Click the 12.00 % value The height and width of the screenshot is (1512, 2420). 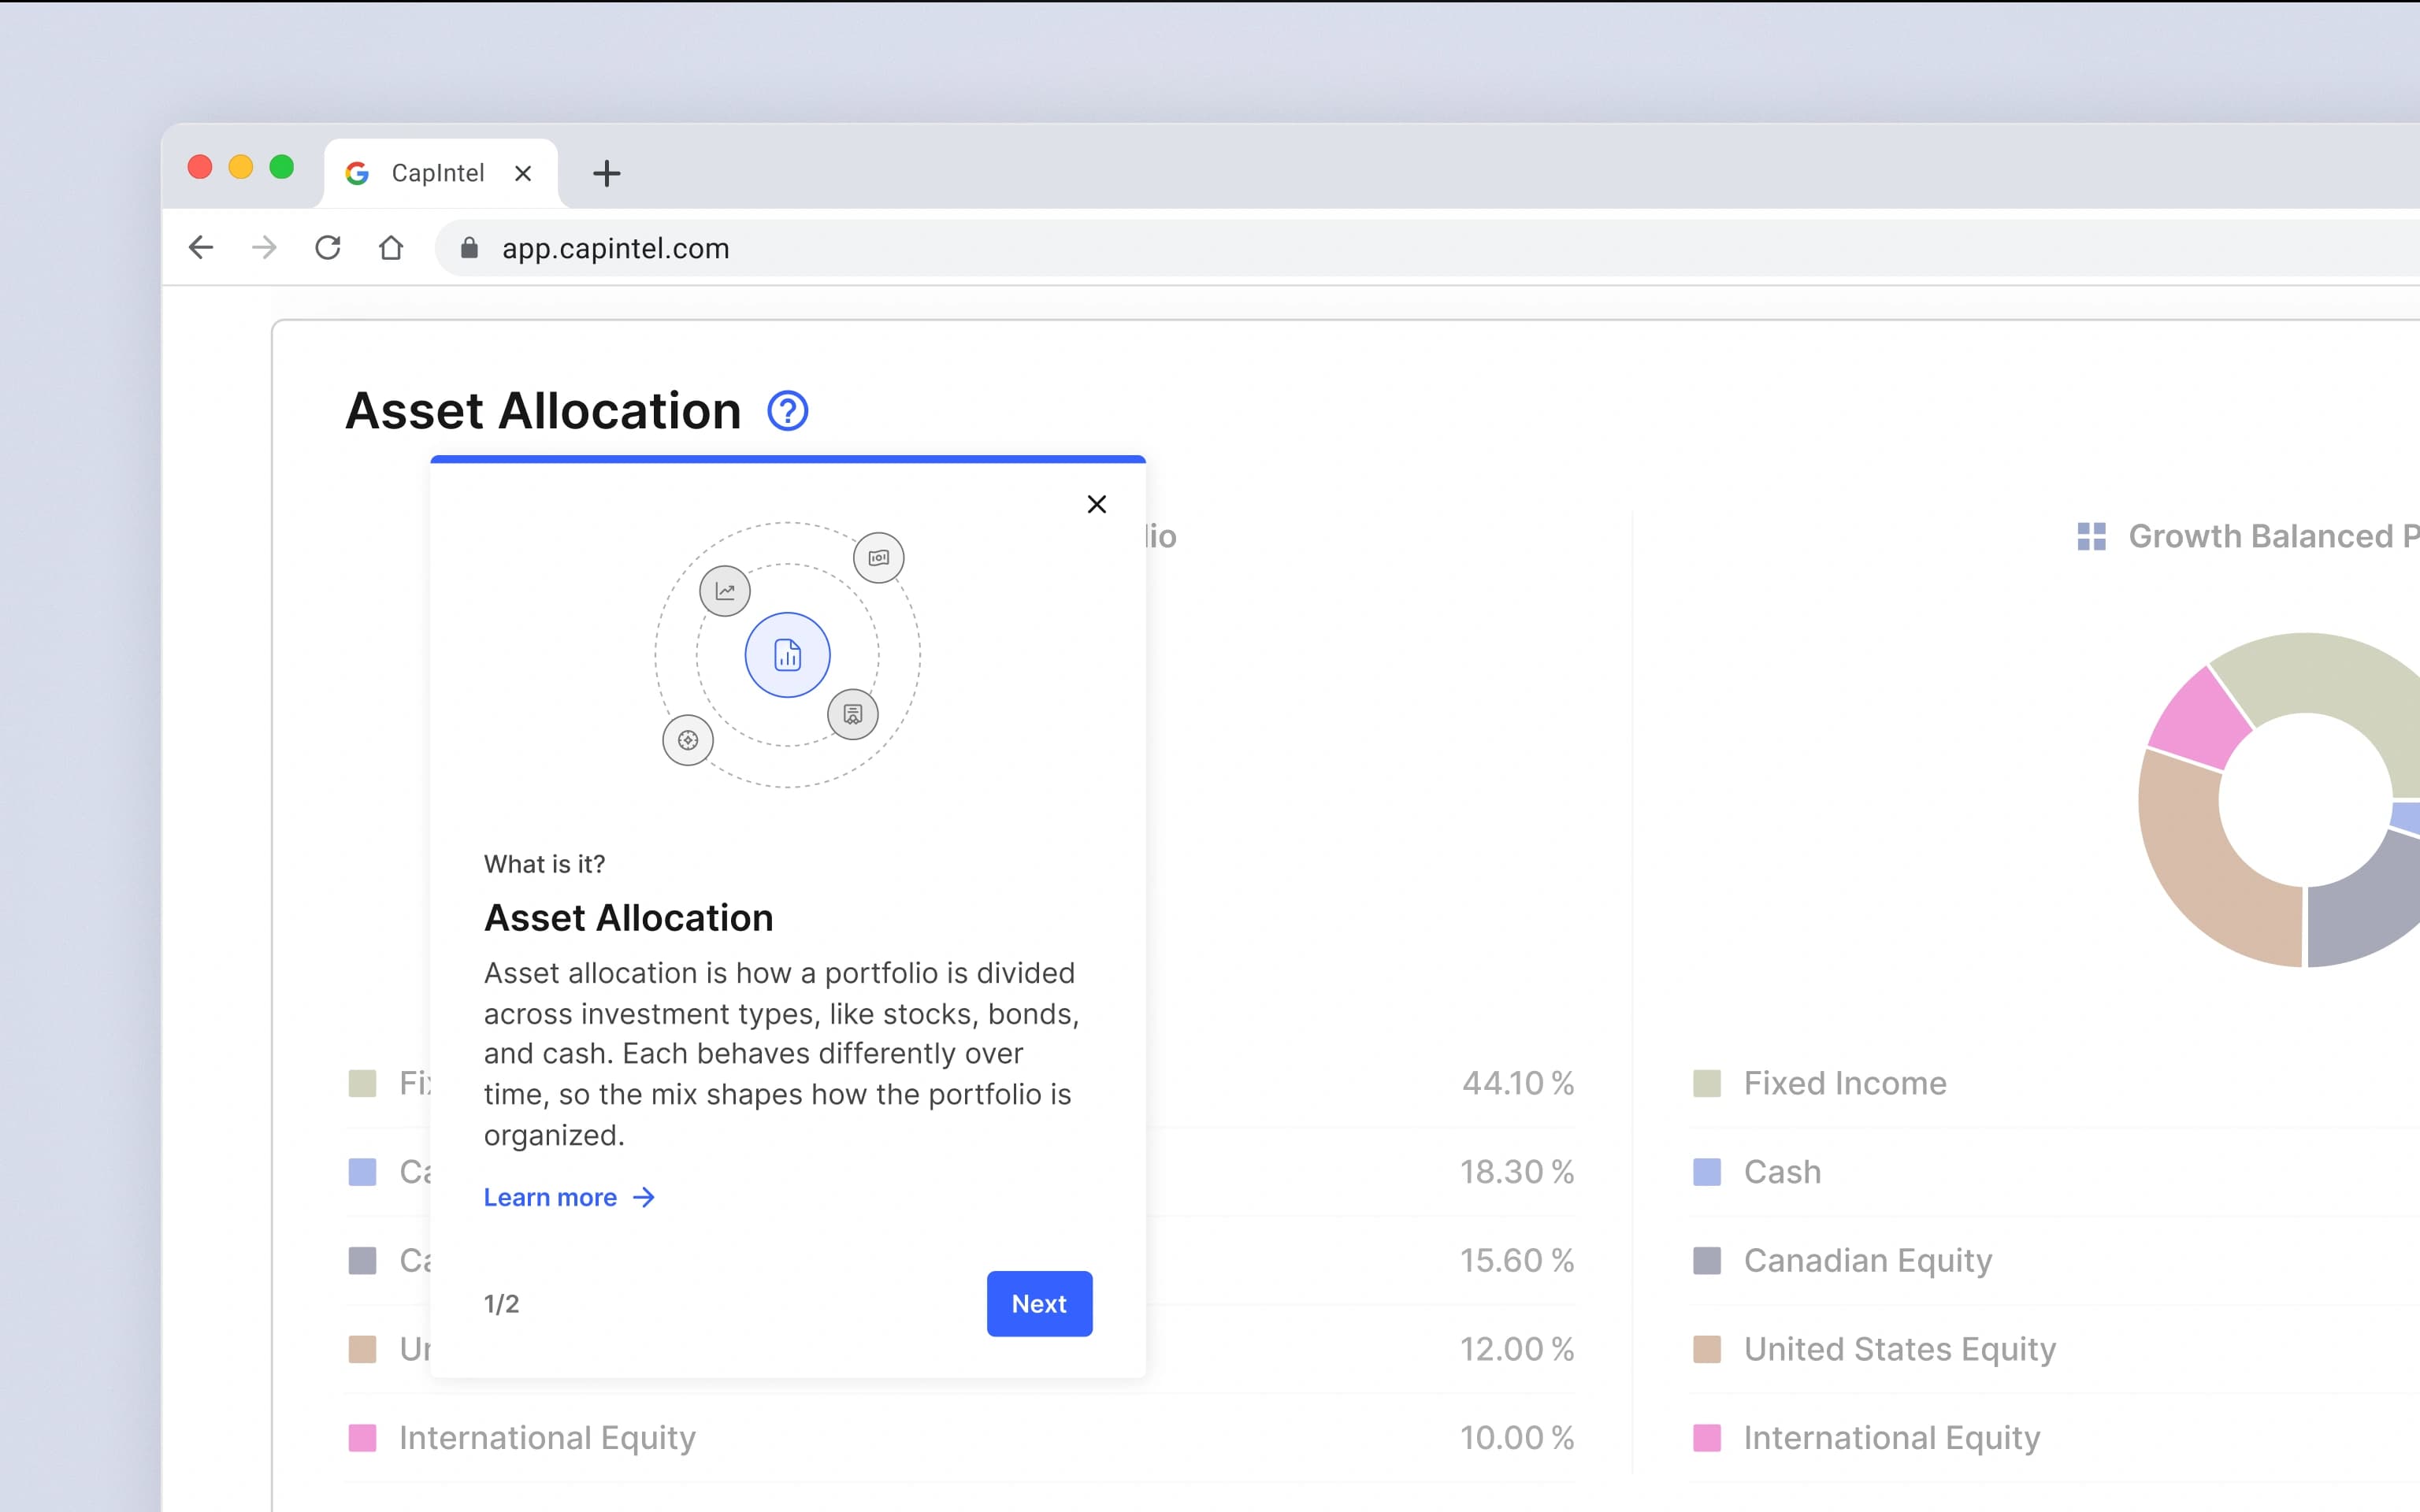click(x=1517, y=1349)
